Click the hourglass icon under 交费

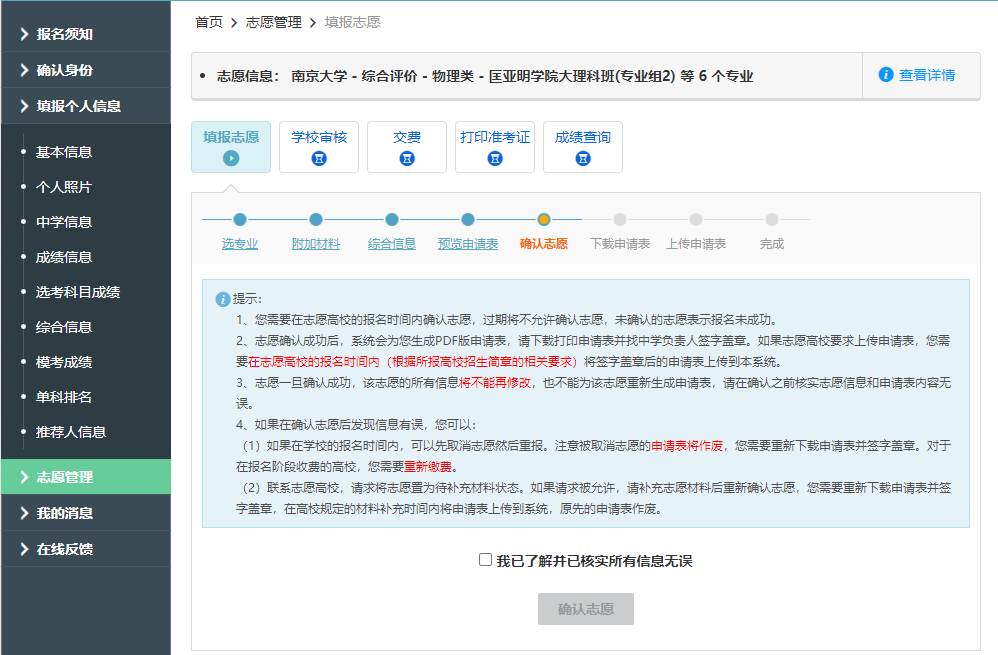(x=407, y=158)
